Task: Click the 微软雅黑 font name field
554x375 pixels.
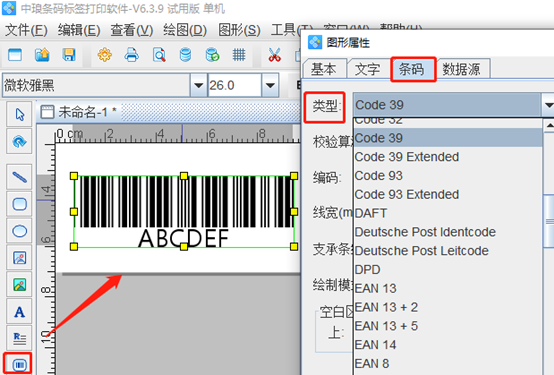Action: (x=96, y=85)
